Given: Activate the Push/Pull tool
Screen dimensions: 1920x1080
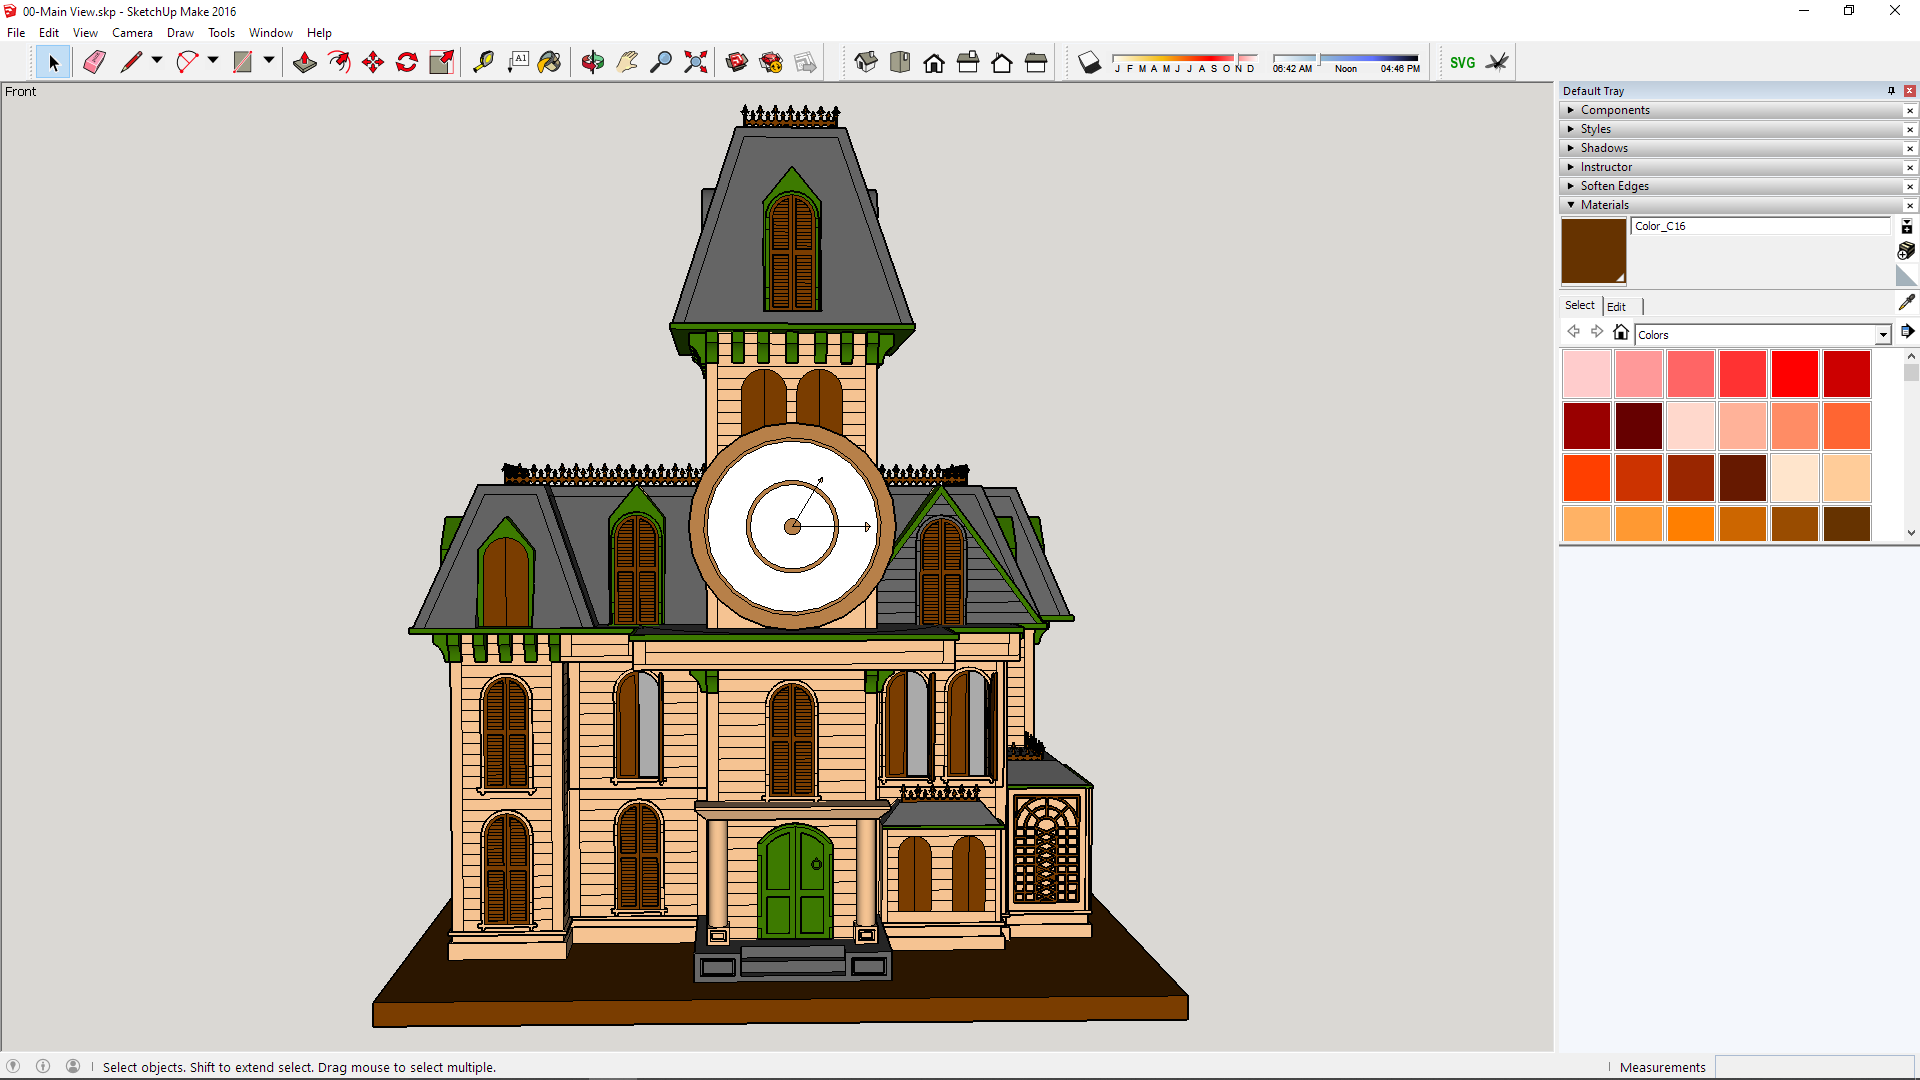Looking at the screenshot, I should [x=305, y=62].
